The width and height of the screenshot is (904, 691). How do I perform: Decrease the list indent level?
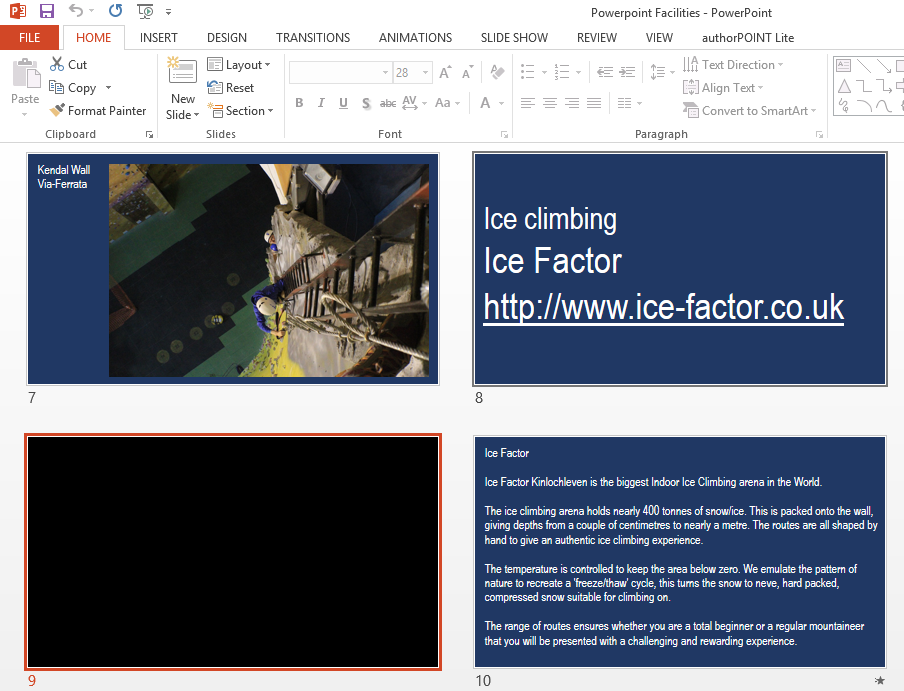(x=605, y=72)
